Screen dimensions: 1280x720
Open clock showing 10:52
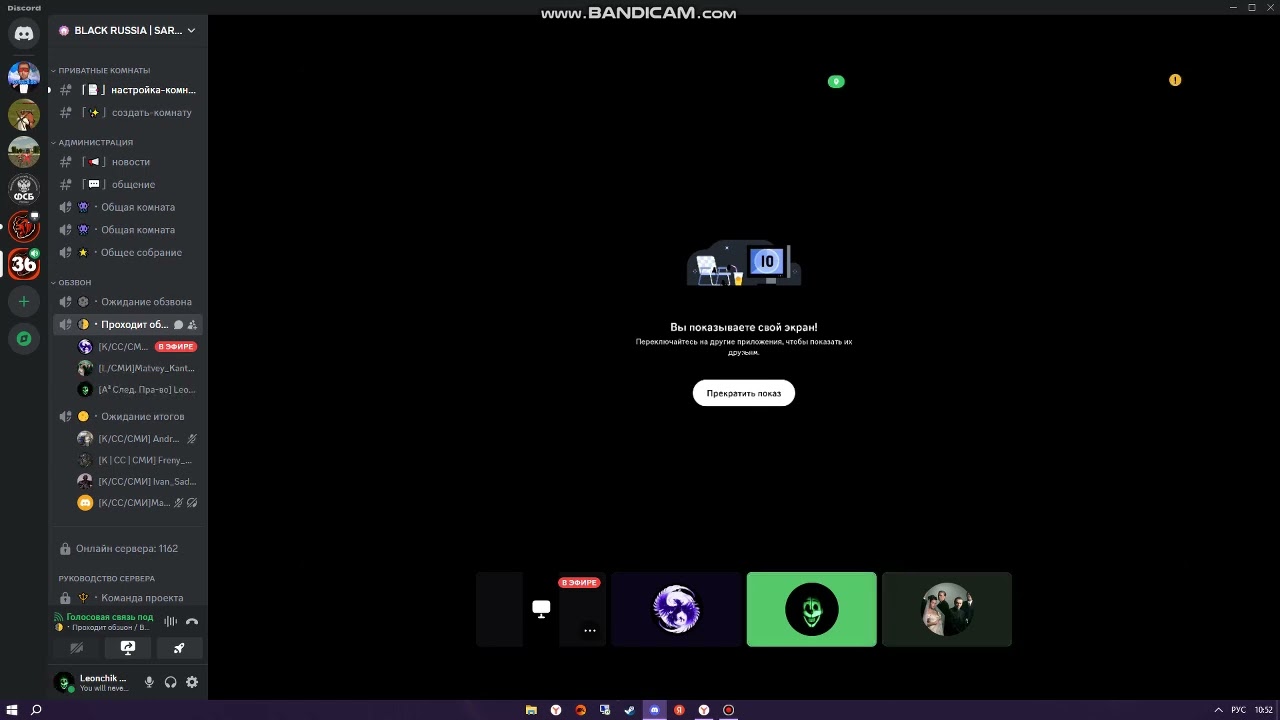pyautogui.click(x=1264, y=710)
